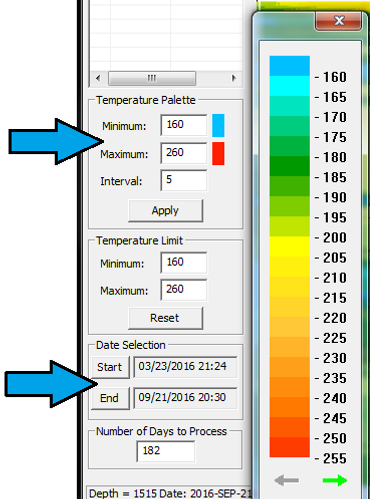Click the Number of Days to Process field

point(166,451)
